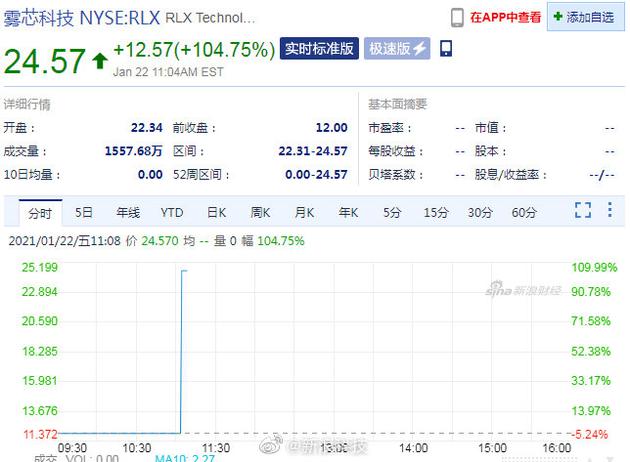Viewport: 630px width, 462px height.
Task: Select the YTD chart tab
Action: 172,213
